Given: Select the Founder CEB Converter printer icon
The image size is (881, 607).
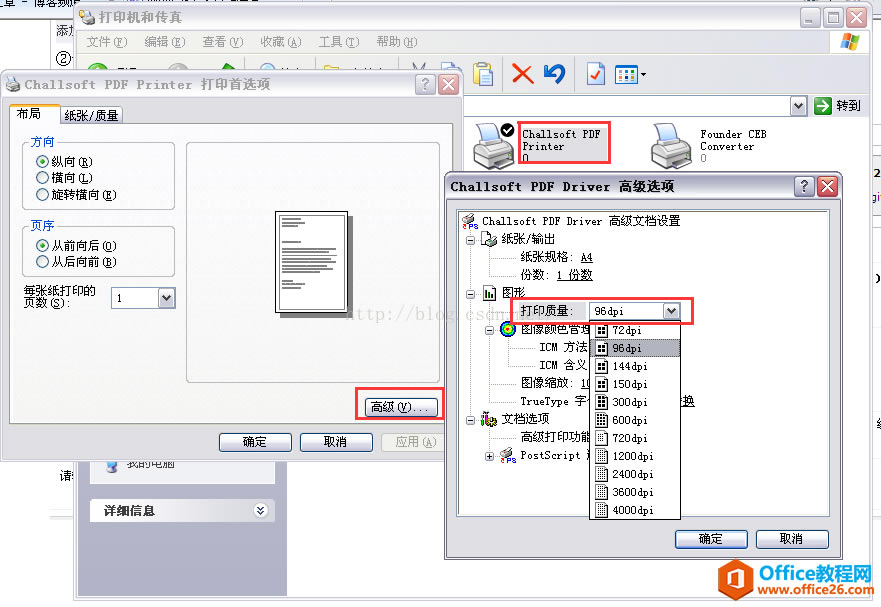Looking at the screenshot, I should 671,146.
